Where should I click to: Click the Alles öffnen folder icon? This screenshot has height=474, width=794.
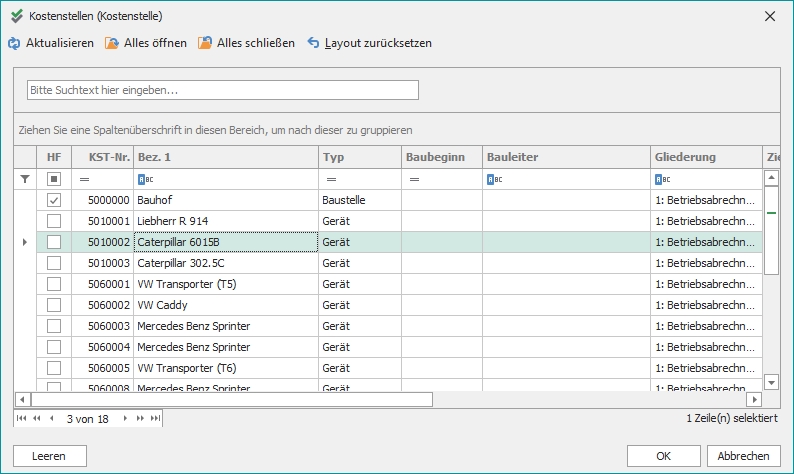pyautogui.click(x=112, y=43)
